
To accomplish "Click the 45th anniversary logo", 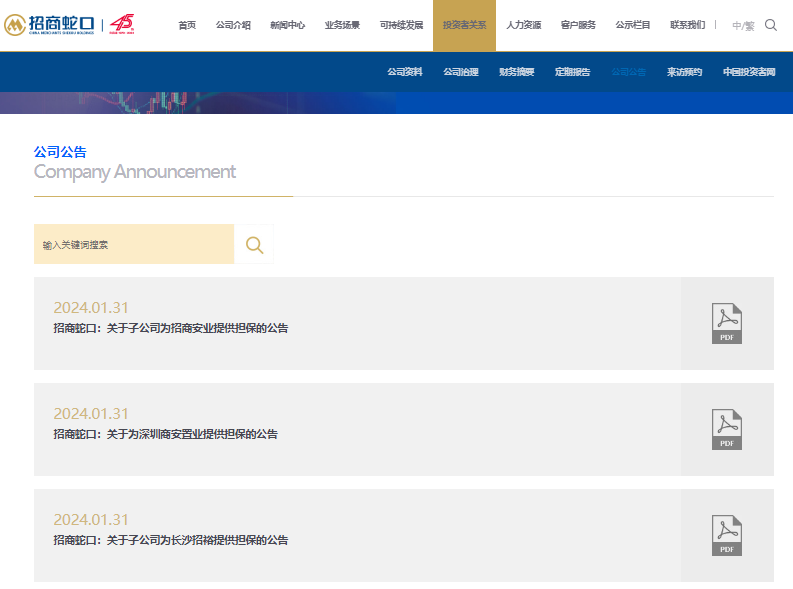I will coord(122,24).
